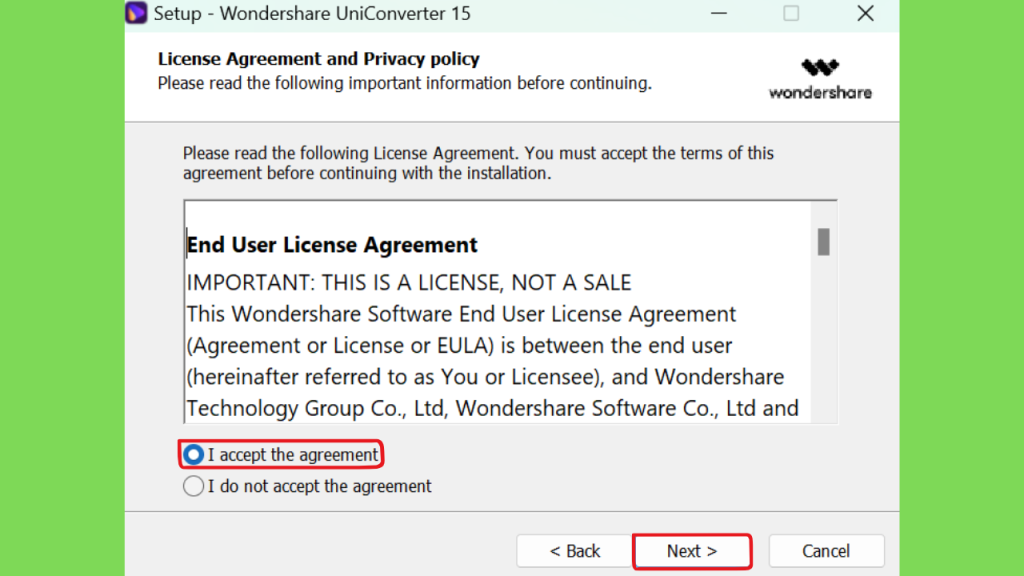
Task: Click the "End User License Agreement" heading
Action: click(x=332, y=245)
